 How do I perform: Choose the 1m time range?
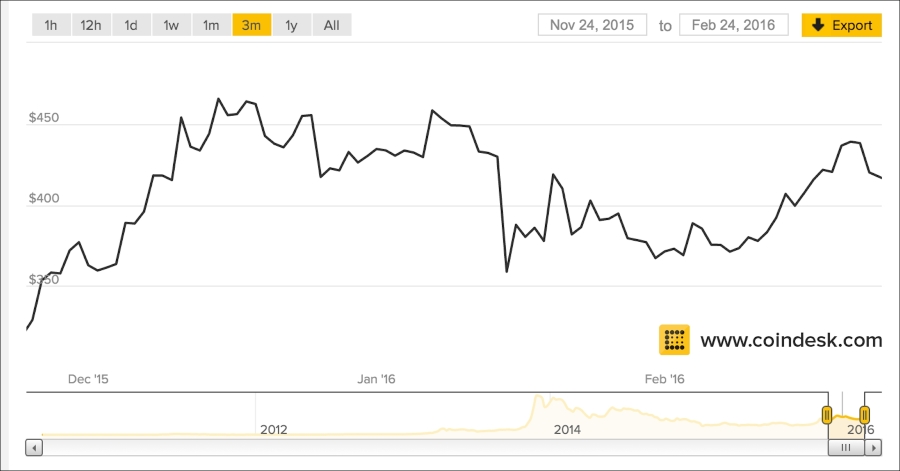coord(211,25)
